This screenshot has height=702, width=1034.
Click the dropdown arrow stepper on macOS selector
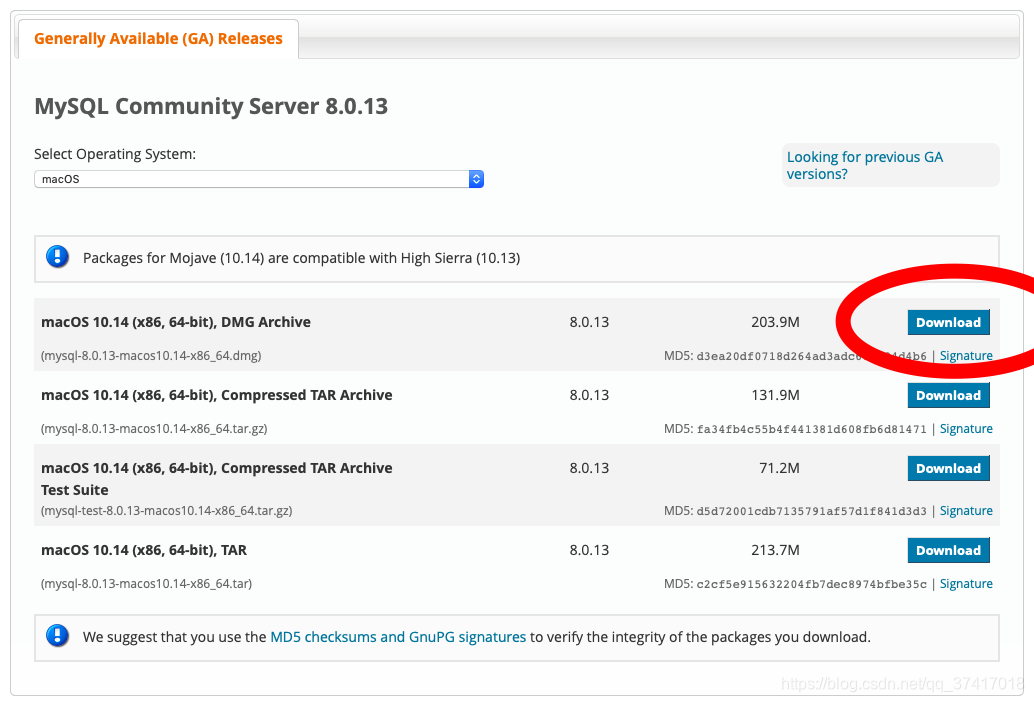(x=476, y=179)
